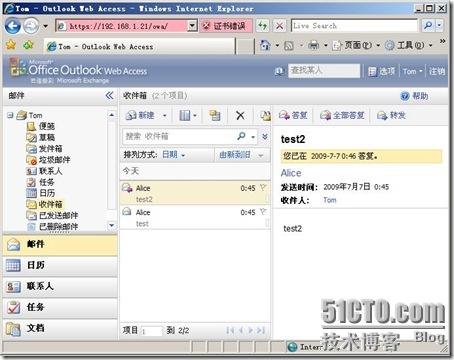Screen dimensions: 454x360
Task: Print the page using the printer icon
Action: pyautogui.click(x=313, y=45)
